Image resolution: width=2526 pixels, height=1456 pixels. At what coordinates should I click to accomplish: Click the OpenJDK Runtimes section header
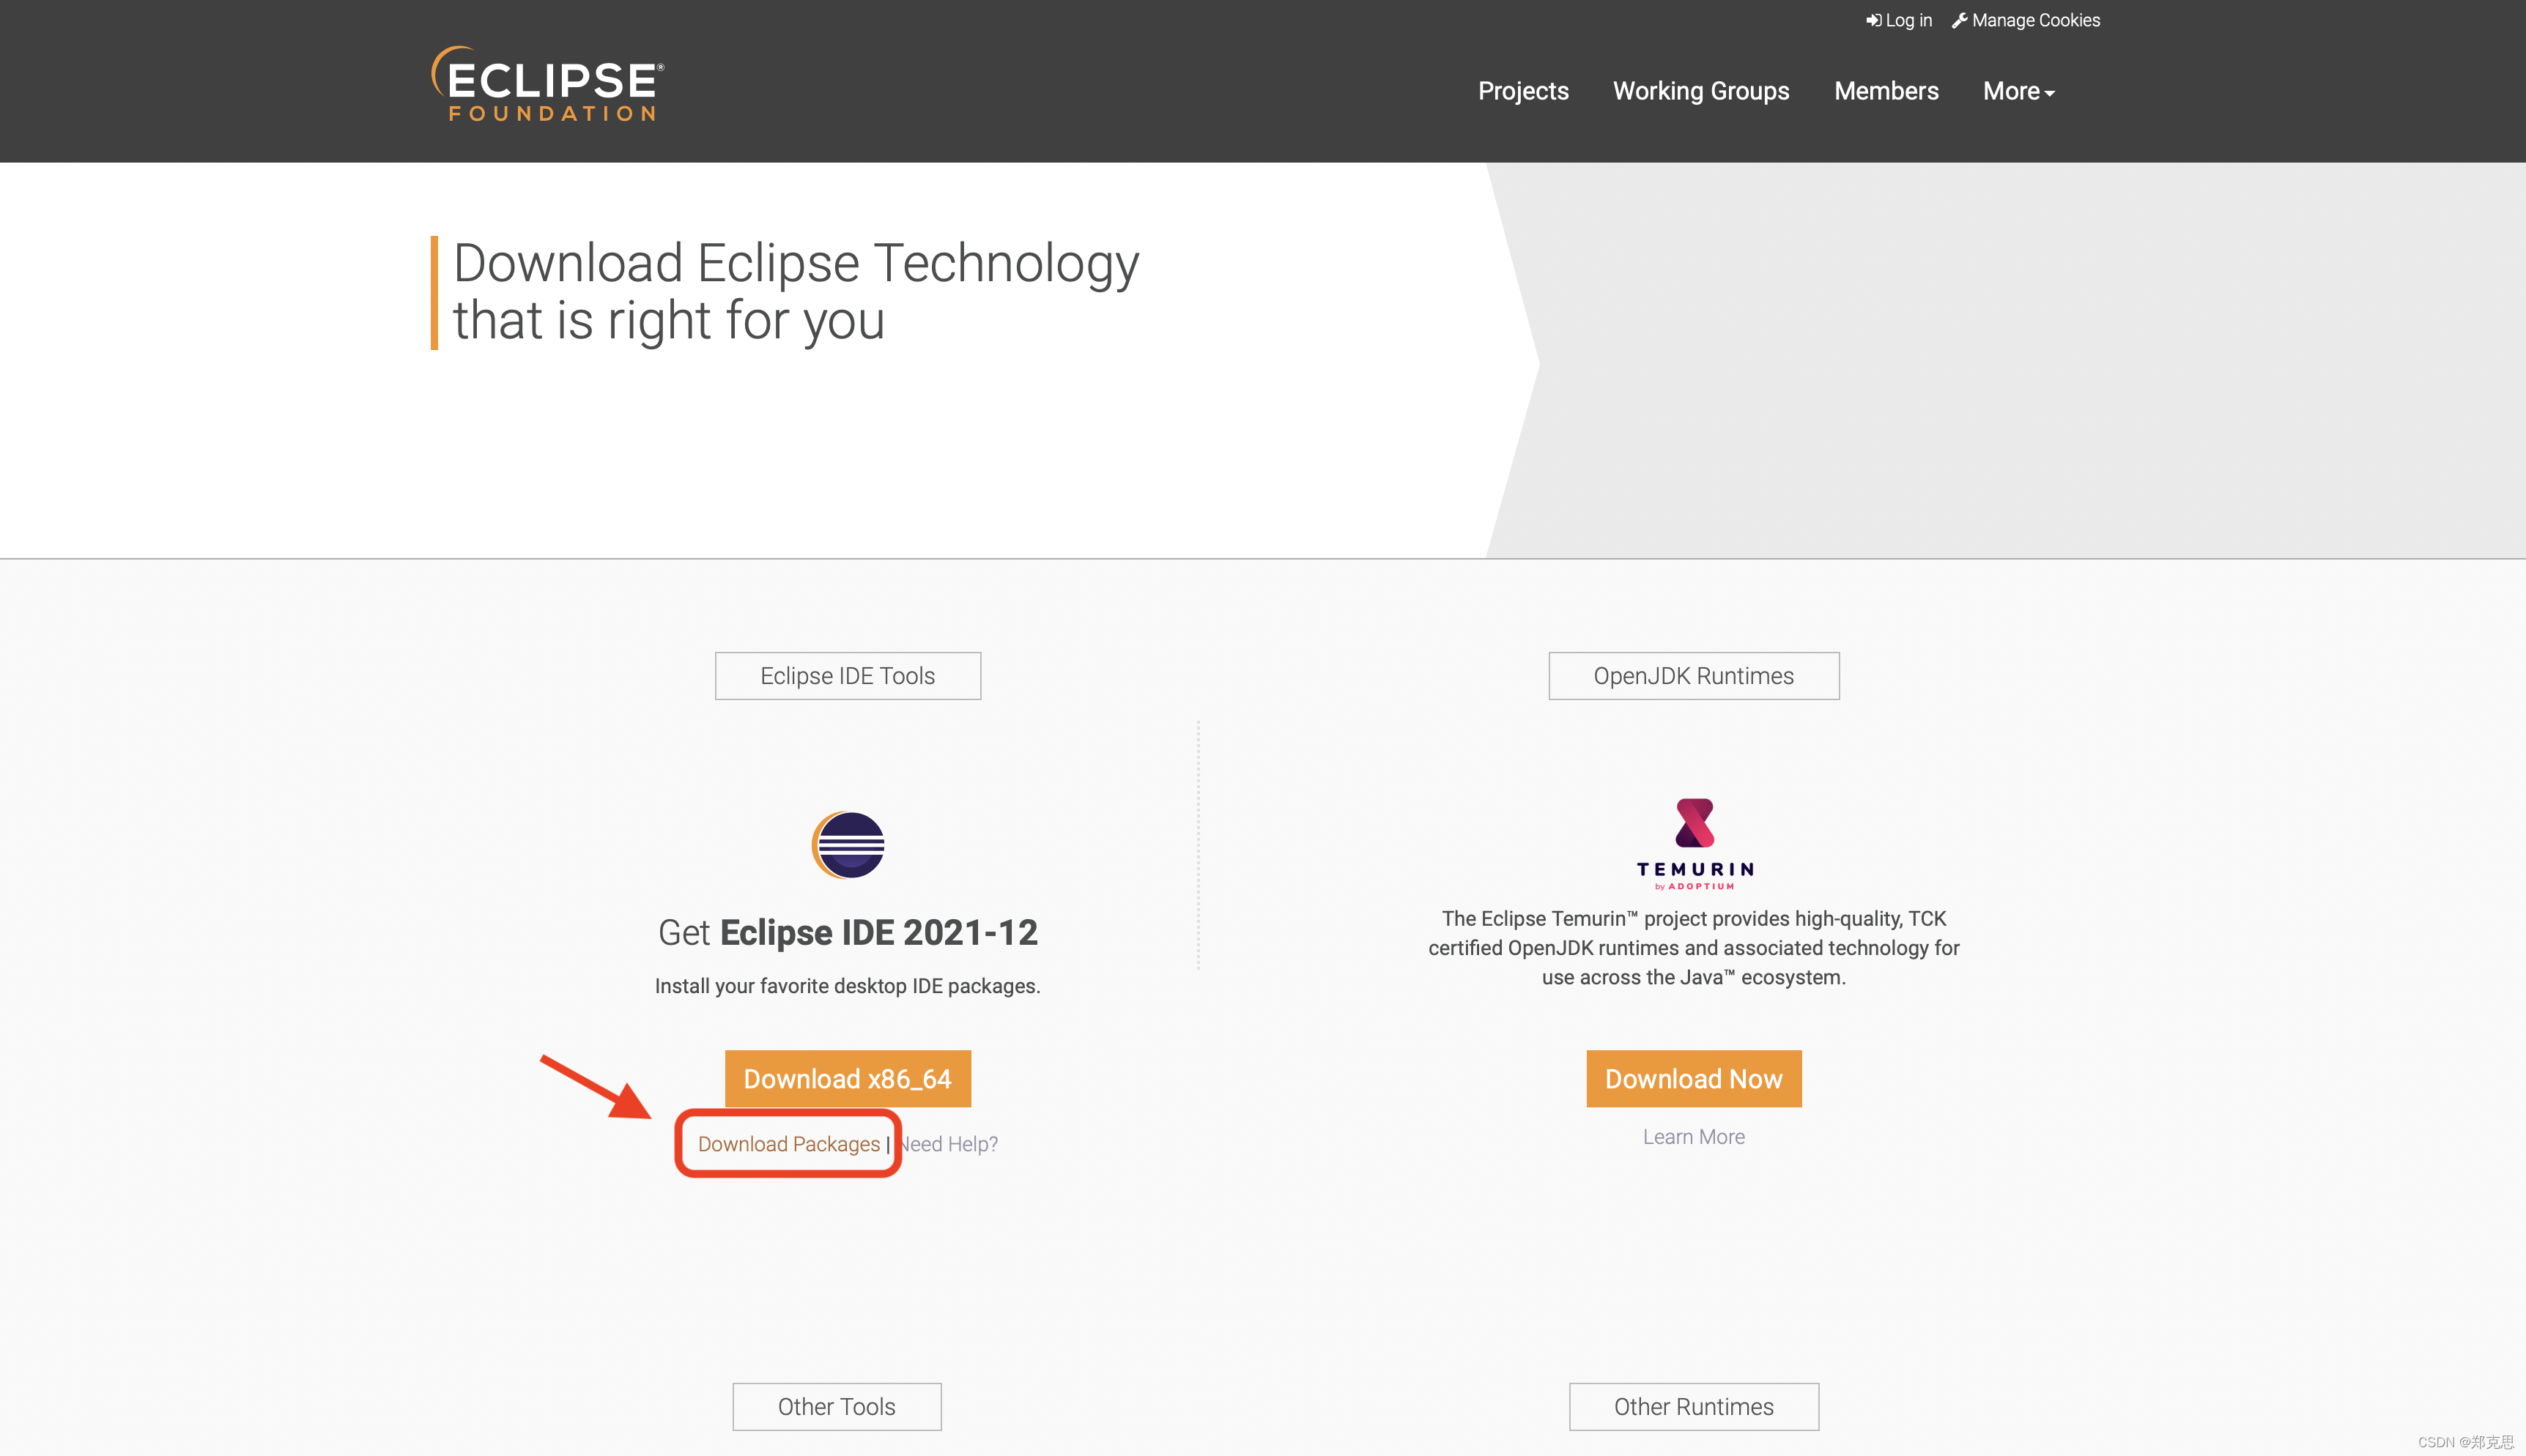[x=1693, y=675]
